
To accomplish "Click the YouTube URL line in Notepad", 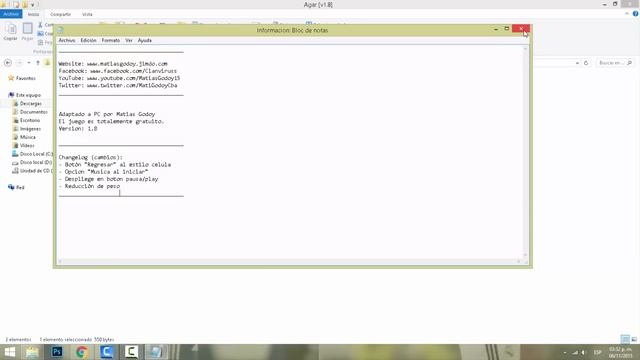I will point(119,78).
